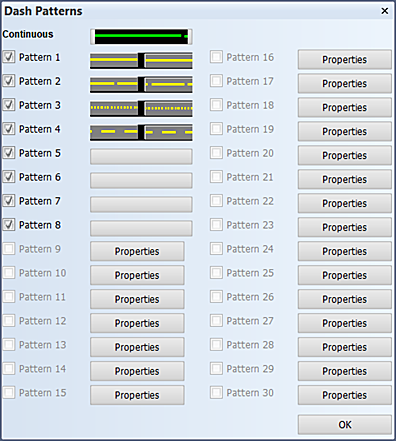396x441 pixels.
Task: Open Pattern 2 long-dash preview
Action: click(x=141, y=84)
